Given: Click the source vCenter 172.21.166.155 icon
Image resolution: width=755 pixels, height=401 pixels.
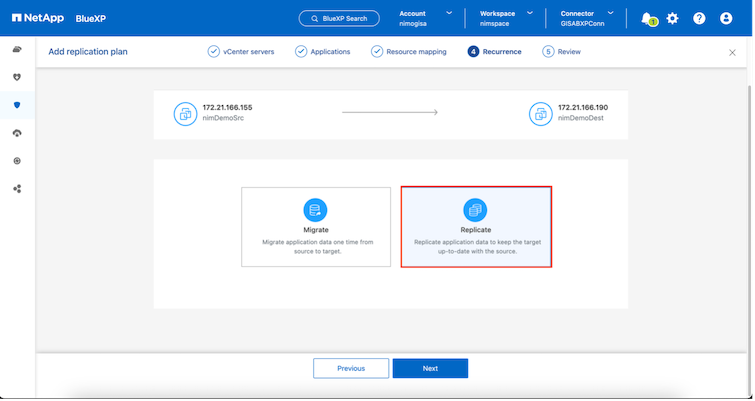Looking at the screenshot, I should coord(185,114).
